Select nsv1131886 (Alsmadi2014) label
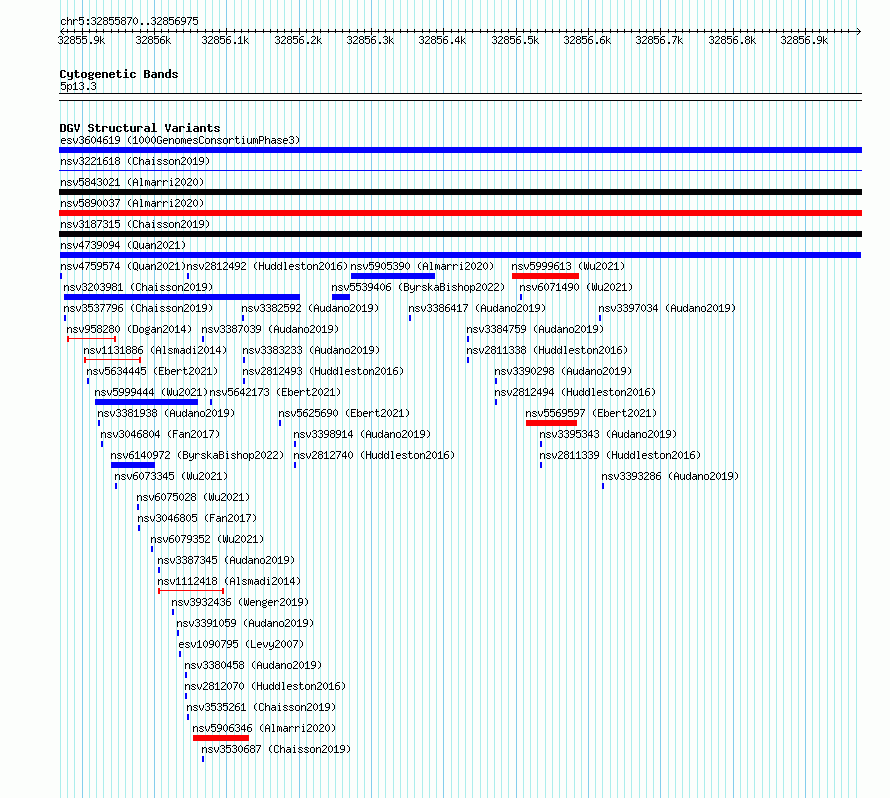This screenshot has height=798, width=890. pyautogui.click(x=156, y=350)
